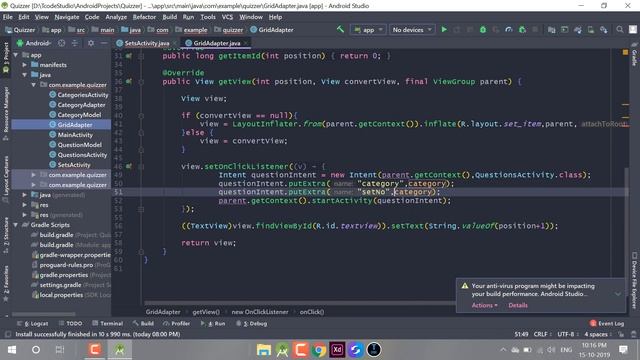The width and height of the screenshot is (640, 360).
Task: Open Cortana search circle on taskbar
Action: point(36,350)
